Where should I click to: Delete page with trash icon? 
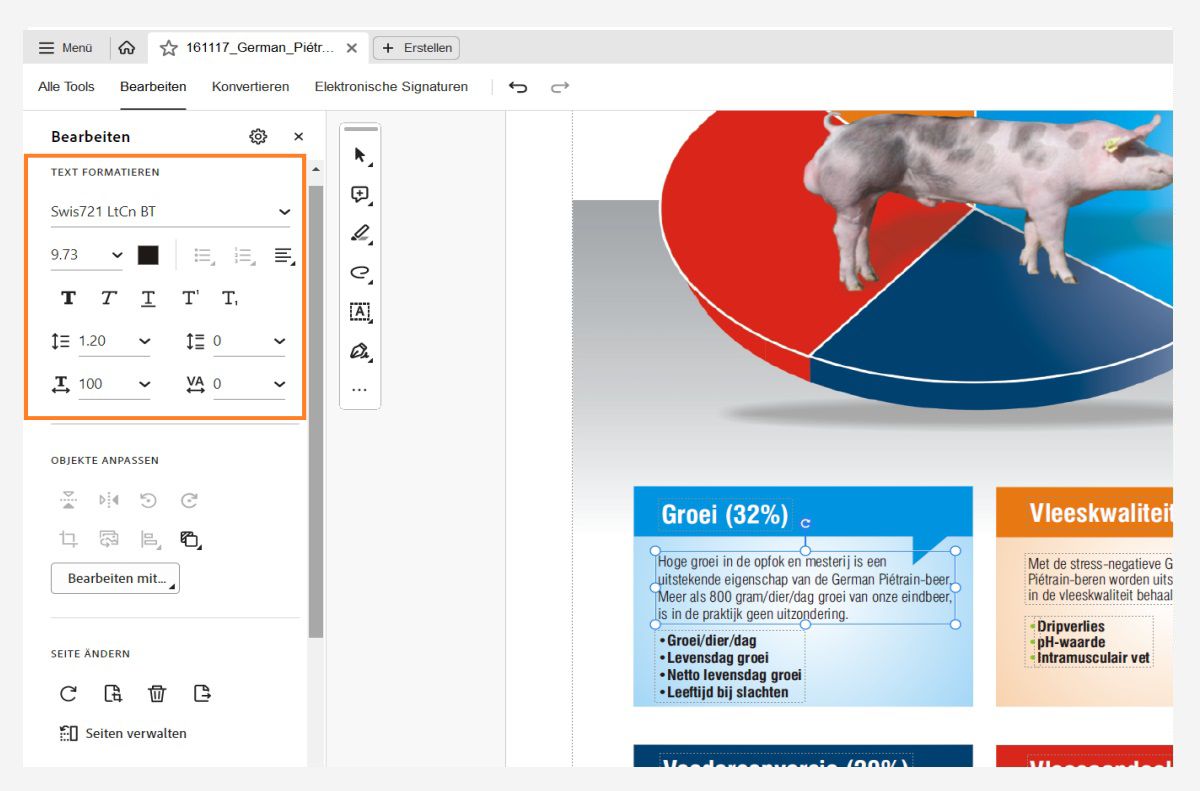[157, 693]
